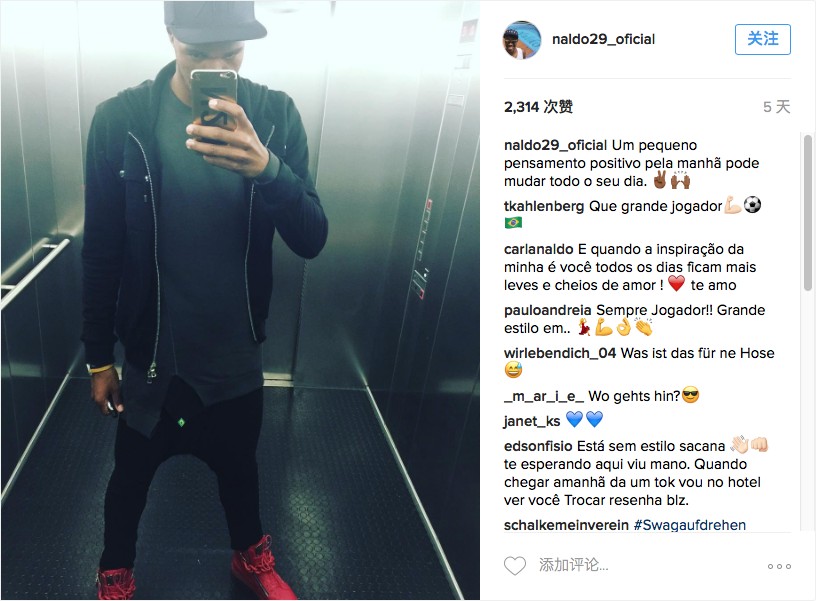The image size is (816, 601).
Task: Open commenter tkahlenberg's profile
Action: pyautogui.click(x=544, y=207)
